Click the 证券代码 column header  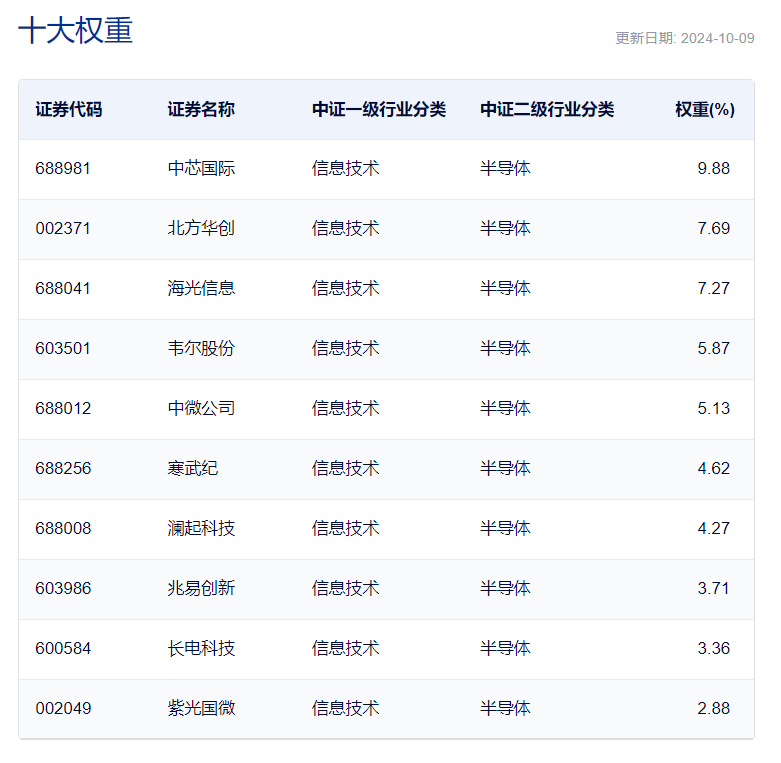coord(69,110)
